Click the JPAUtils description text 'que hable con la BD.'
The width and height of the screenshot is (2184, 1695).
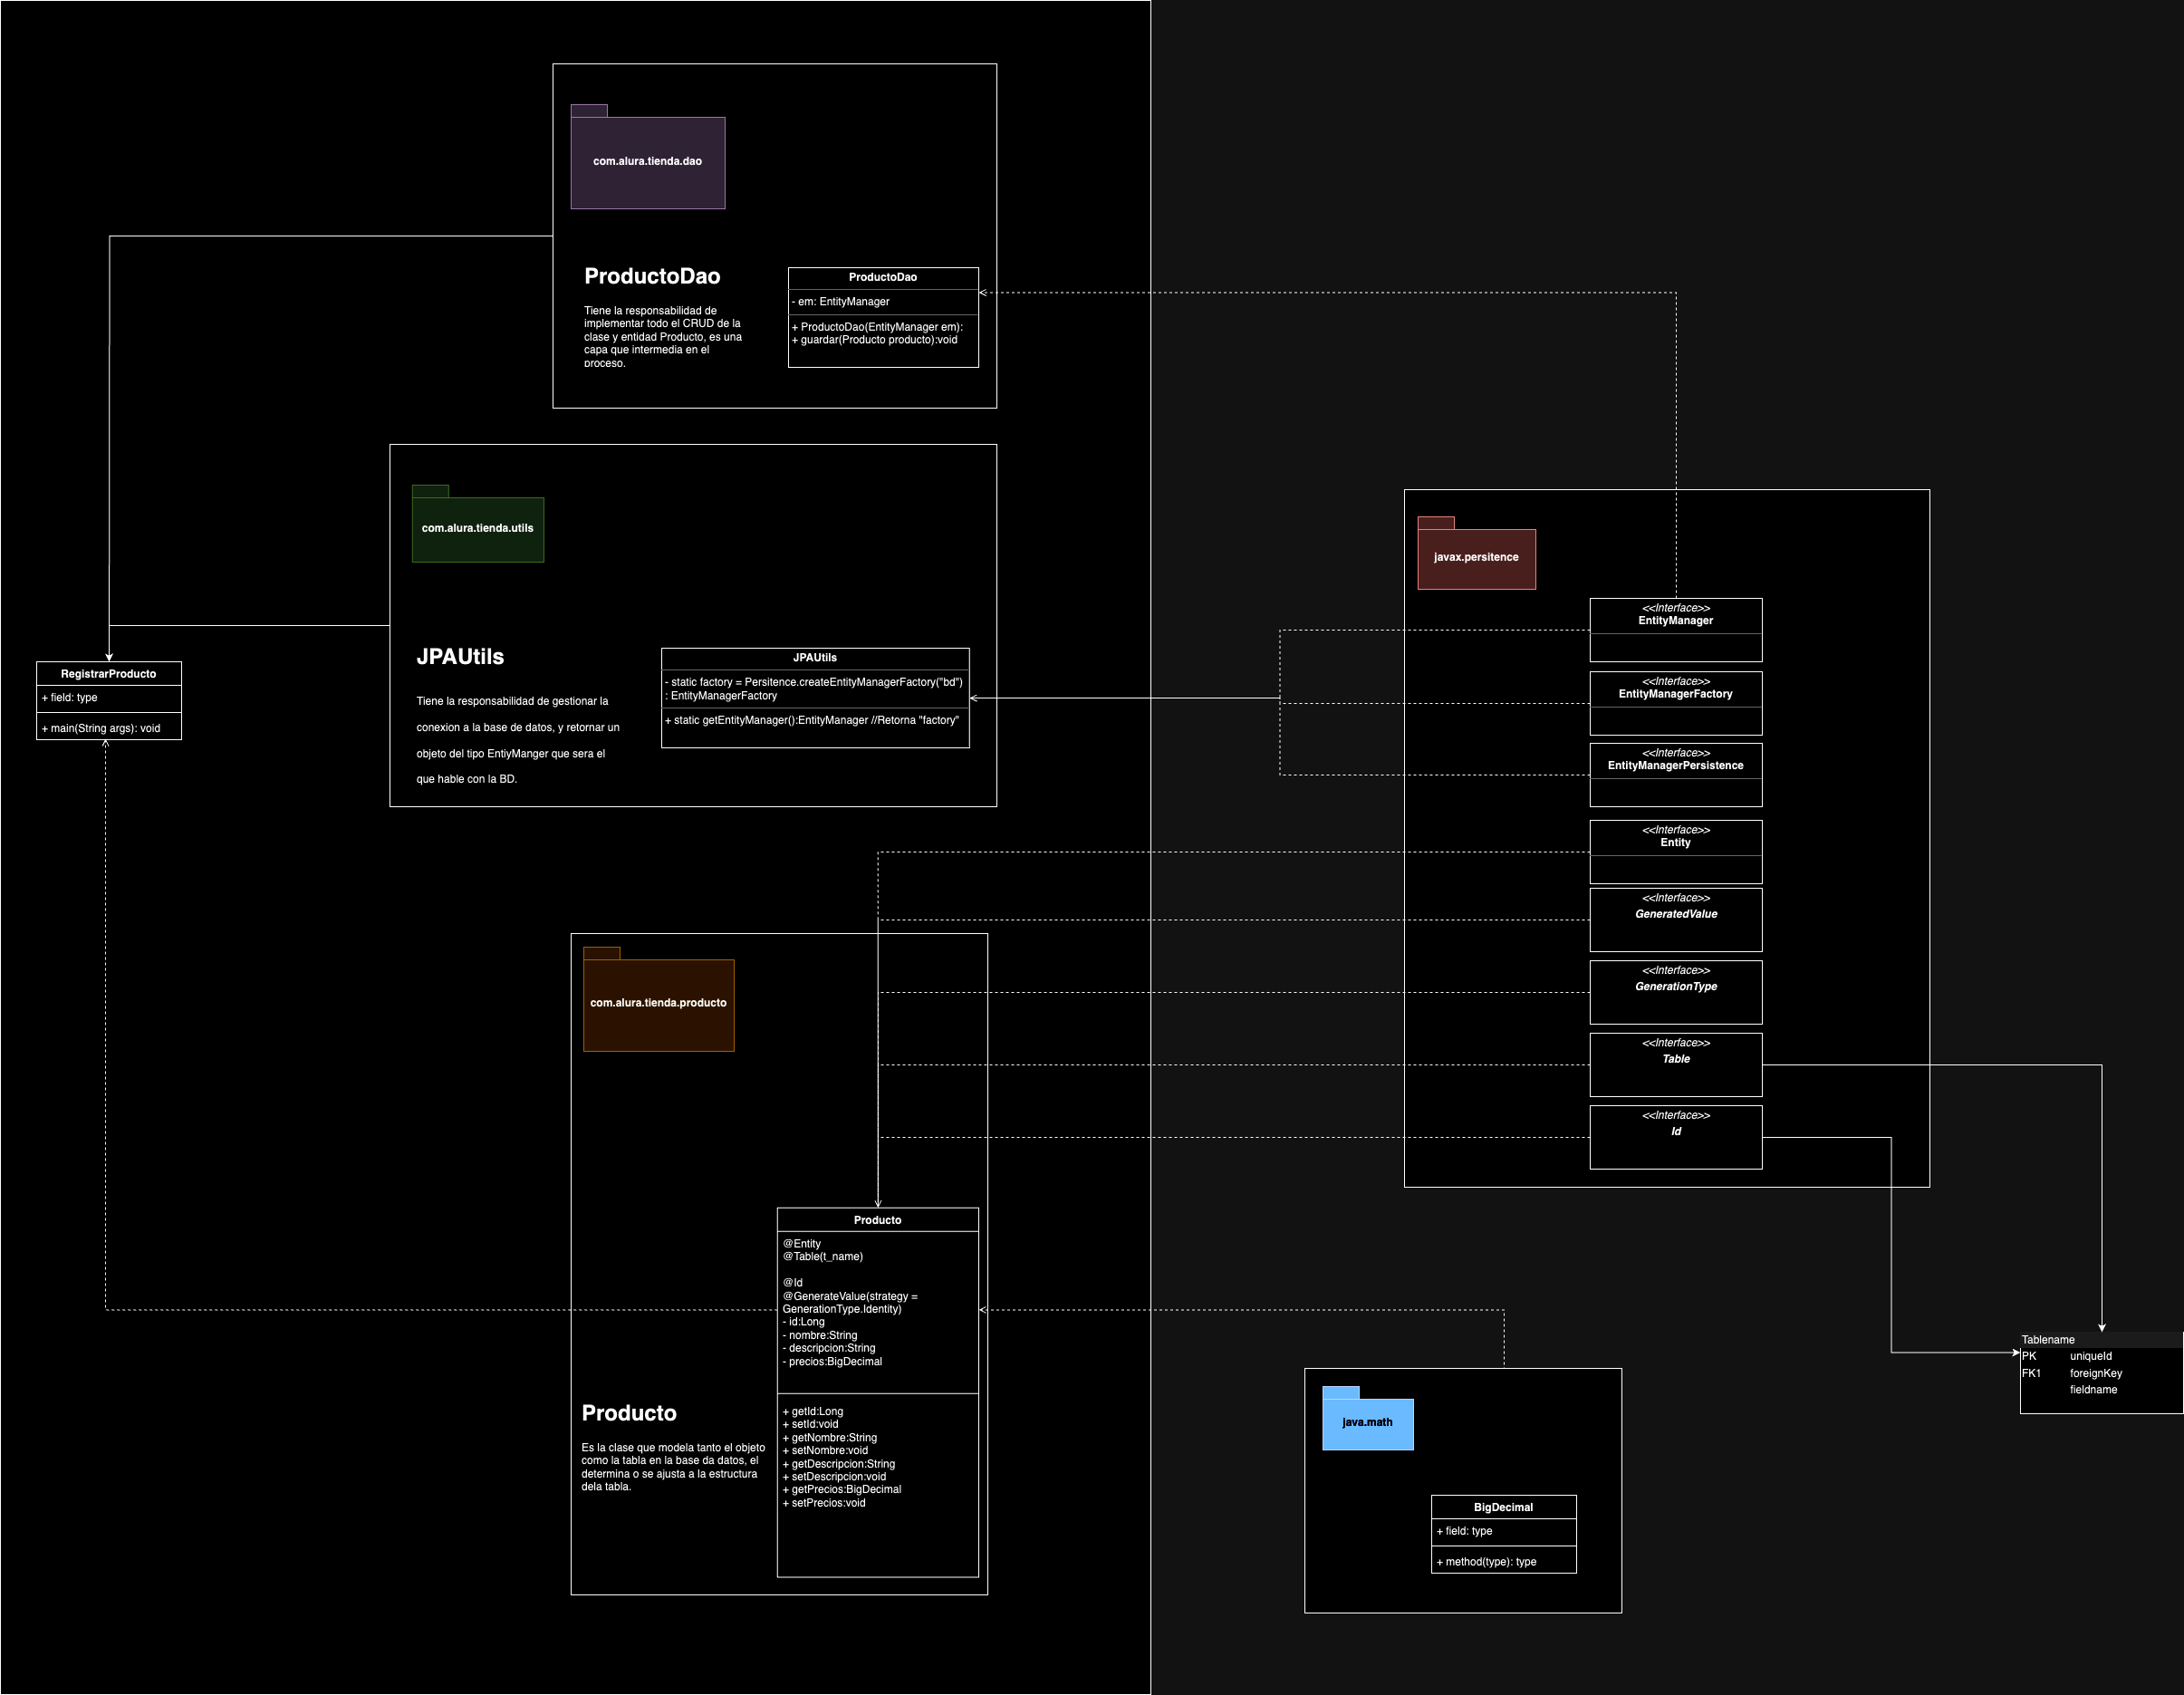[x=466, y=779]
